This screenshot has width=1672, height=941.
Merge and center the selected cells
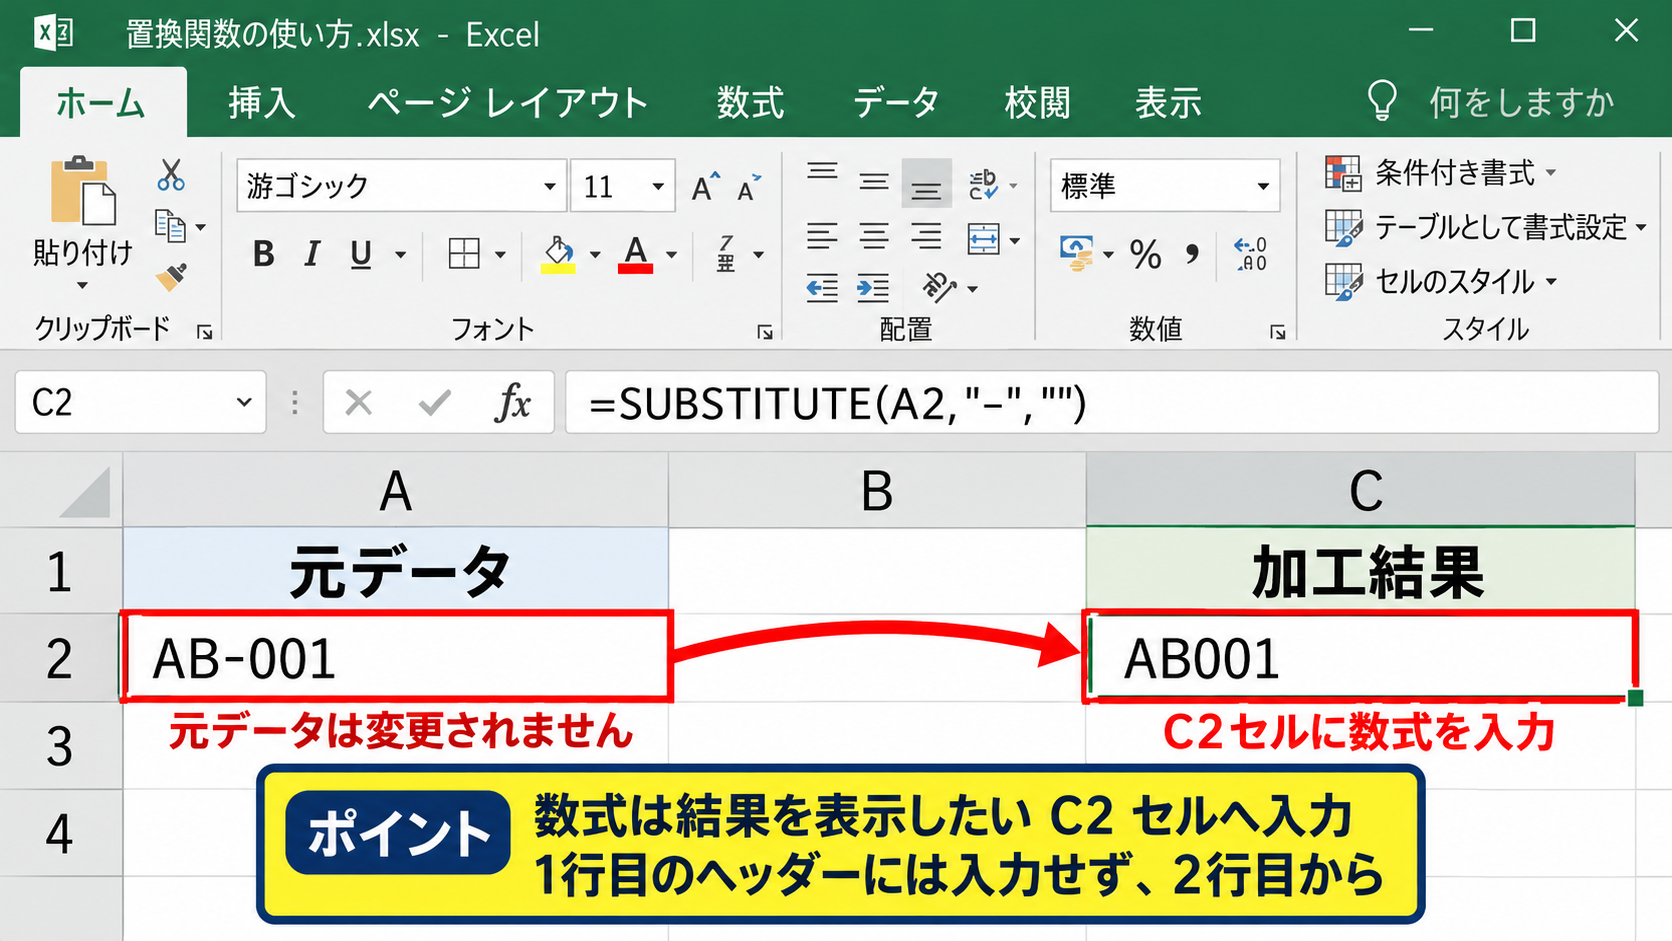984,240
